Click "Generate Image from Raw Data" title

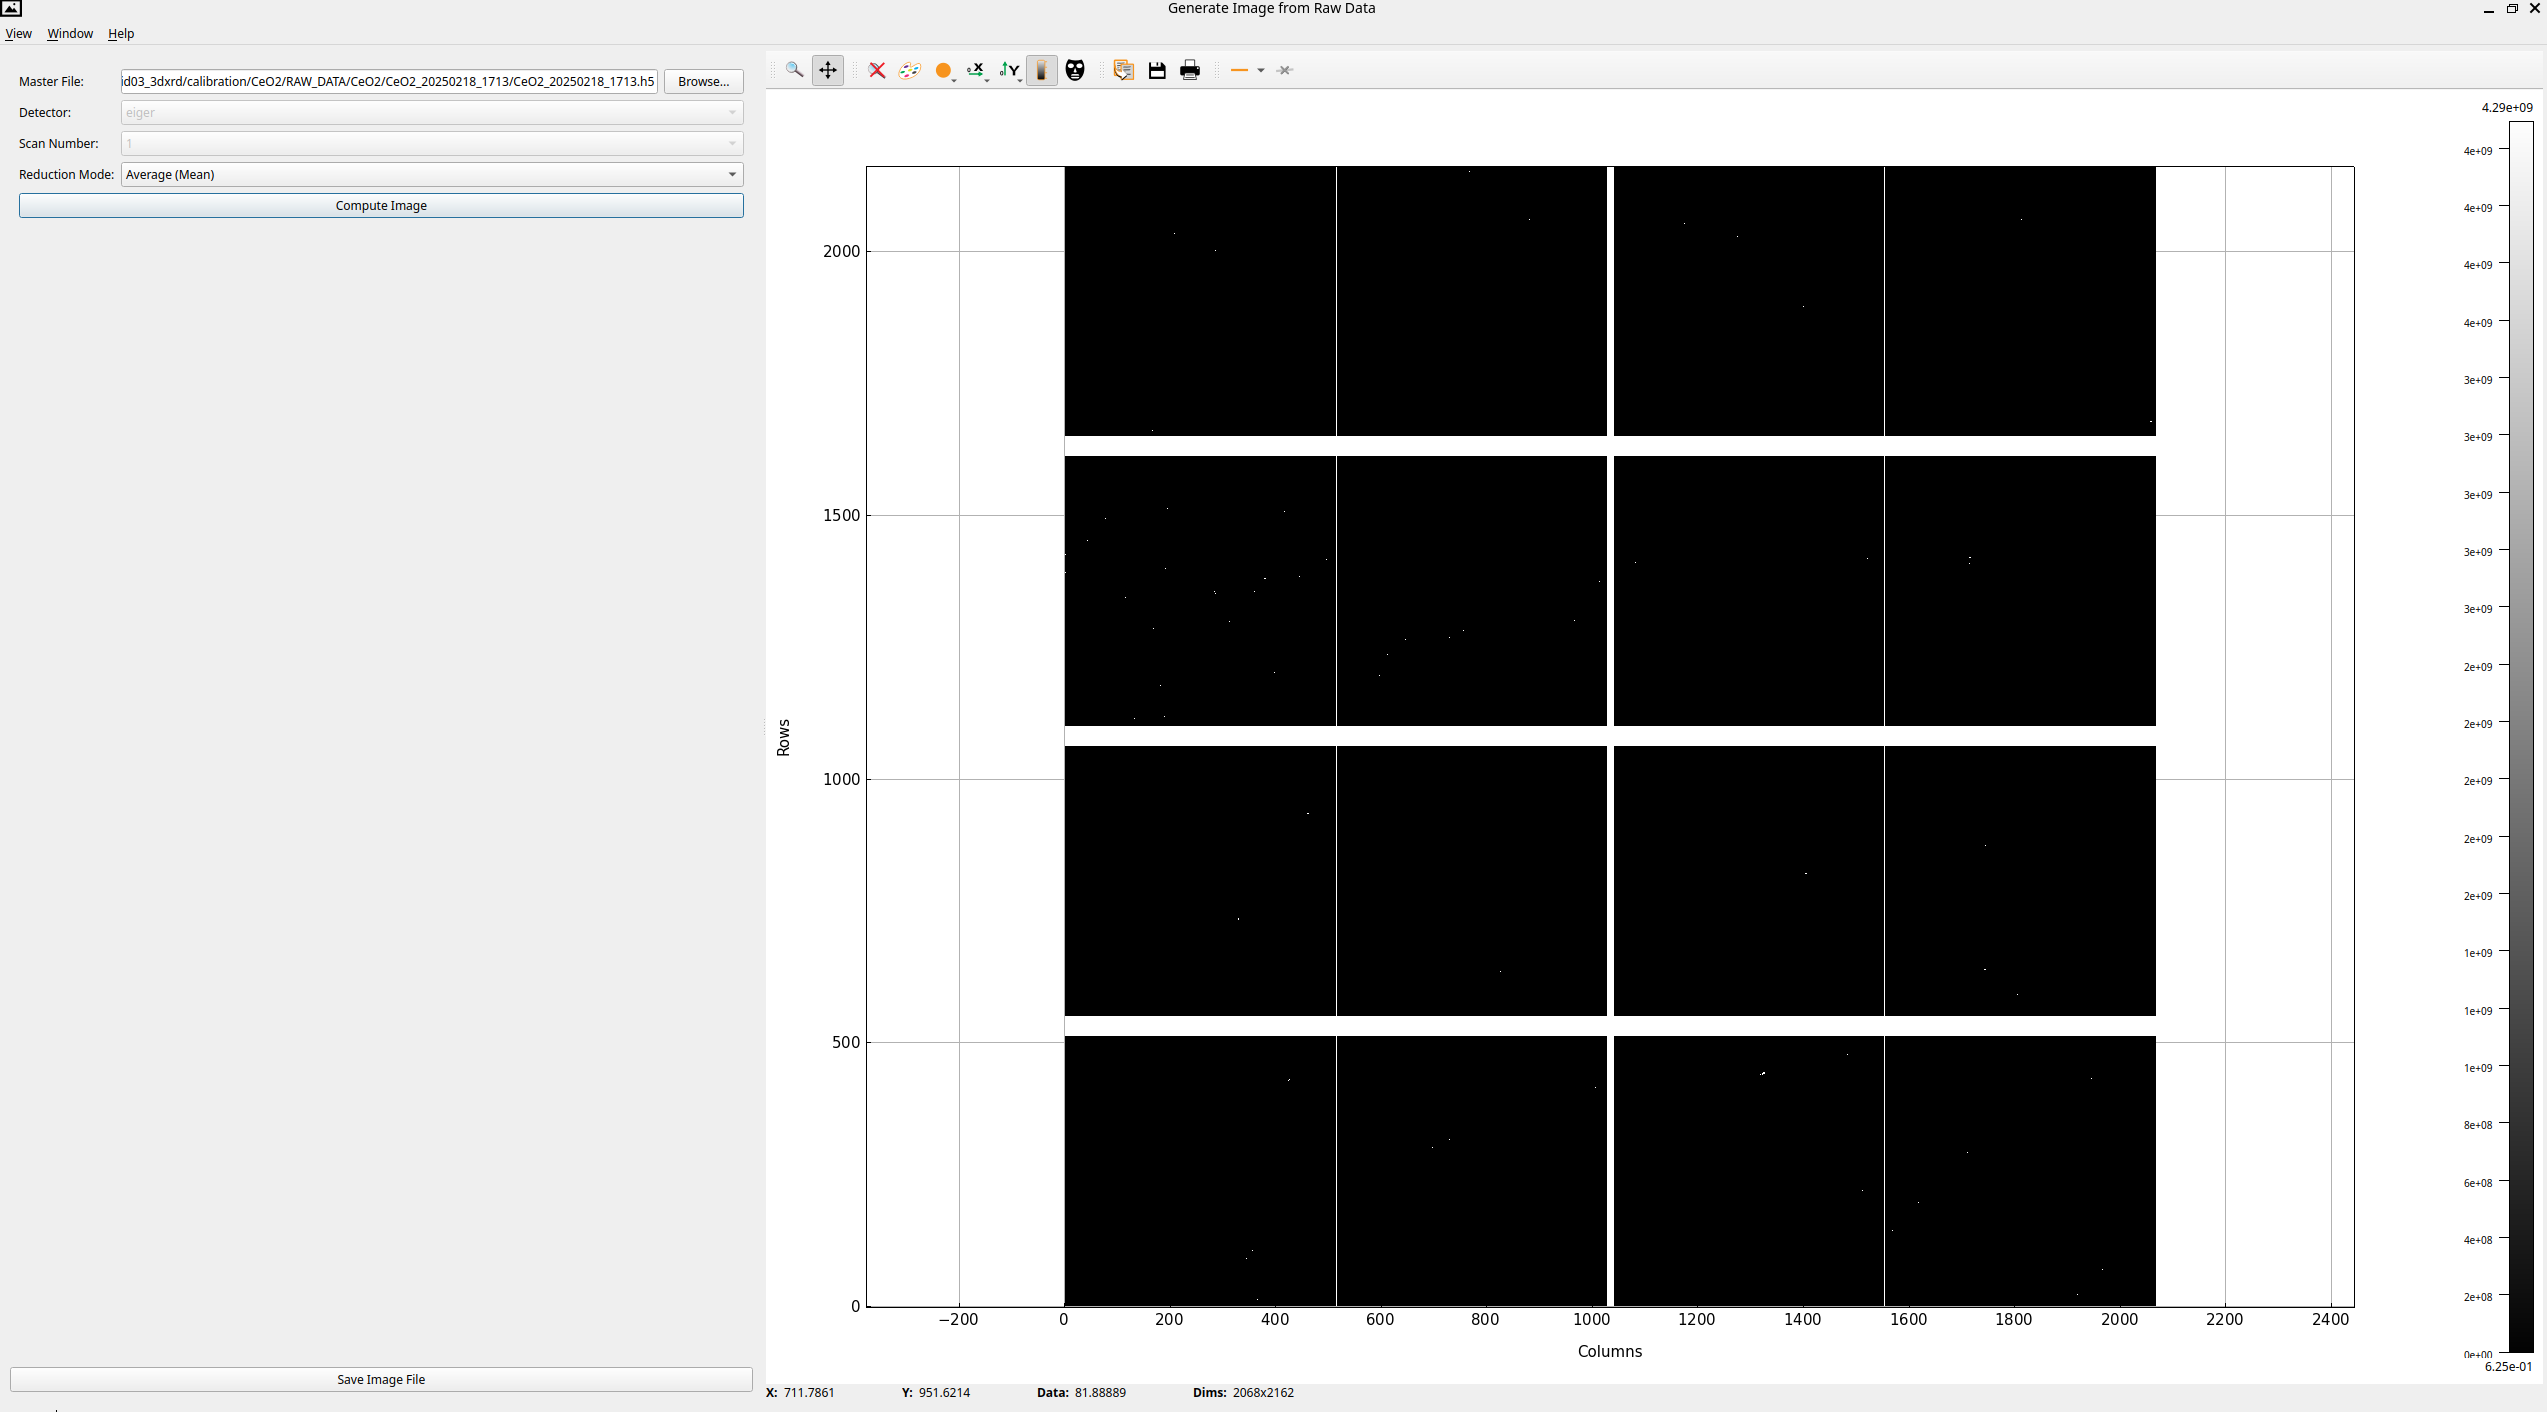[x=1271, y=8]
